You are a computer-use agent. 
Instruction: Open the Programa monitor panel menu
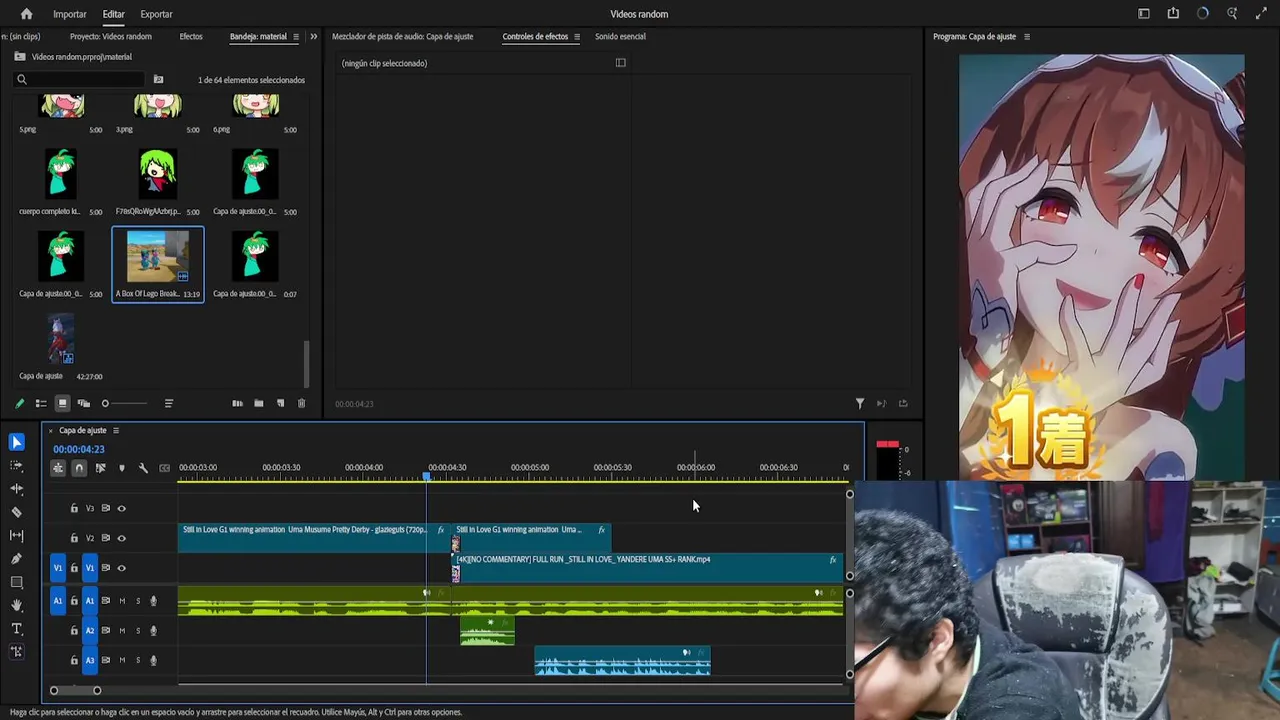coord(1027,37)
